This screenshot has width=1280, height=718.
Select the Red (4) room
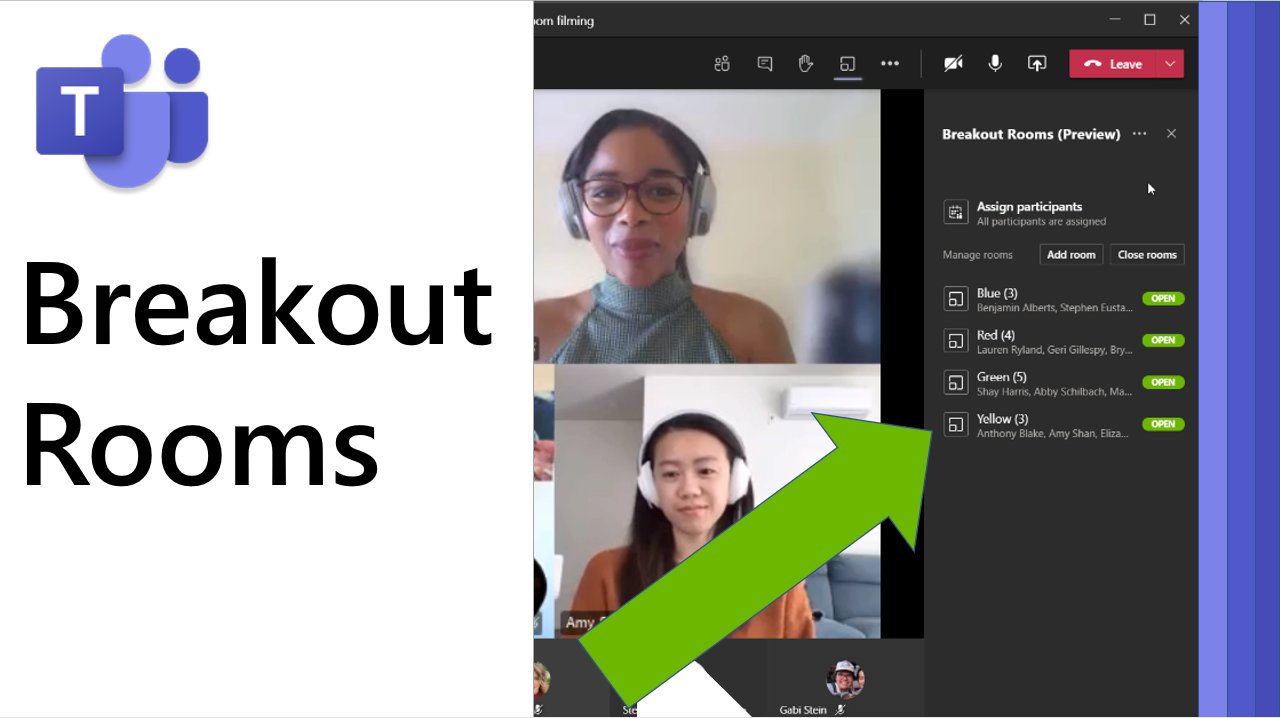(x=1063, y=341)
